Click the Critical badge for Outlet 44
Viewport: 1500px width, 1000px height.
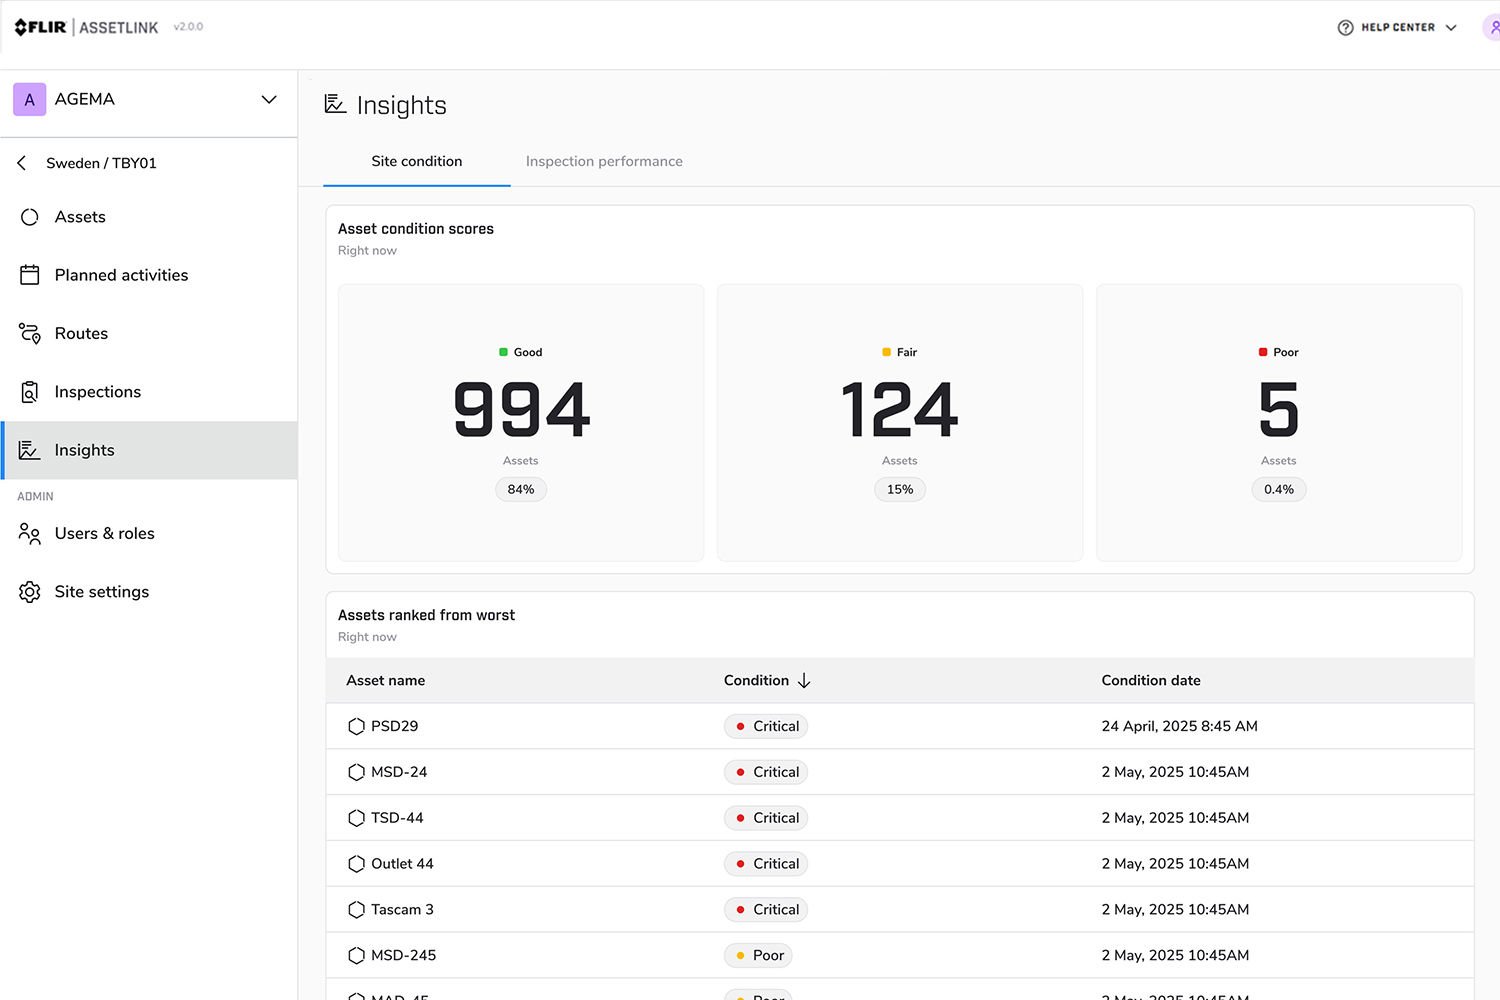pos(766,864)
